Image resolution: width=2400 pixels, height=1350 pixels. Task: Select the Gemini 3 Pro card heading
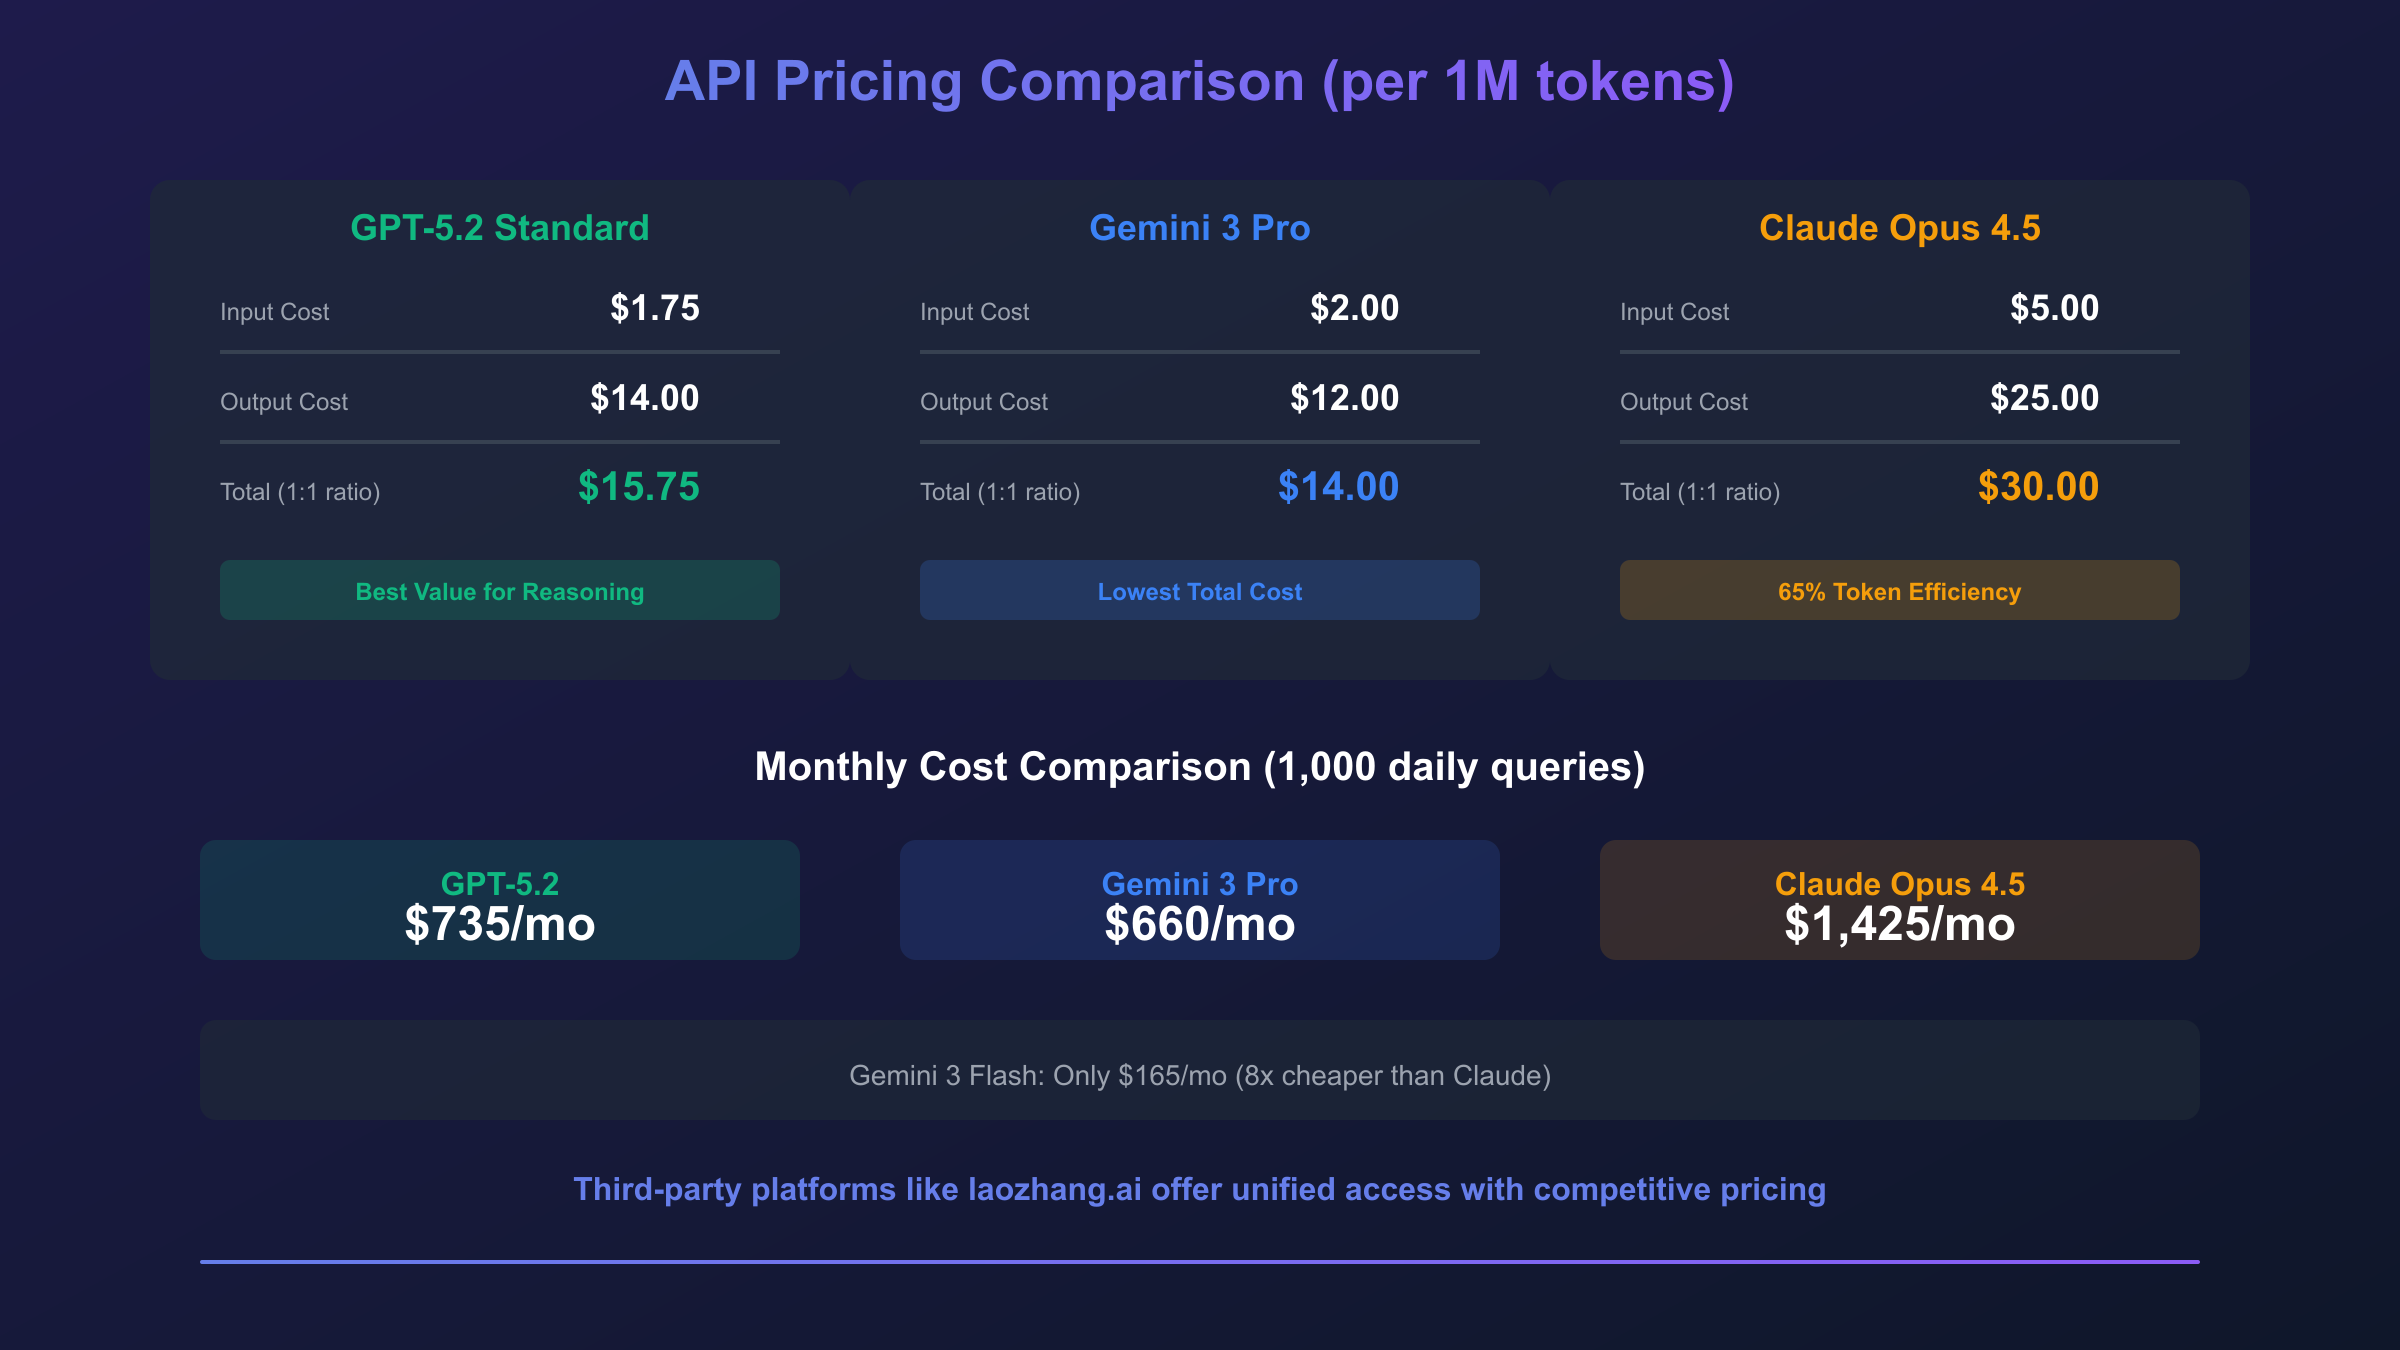click(x=1200, y=228)
